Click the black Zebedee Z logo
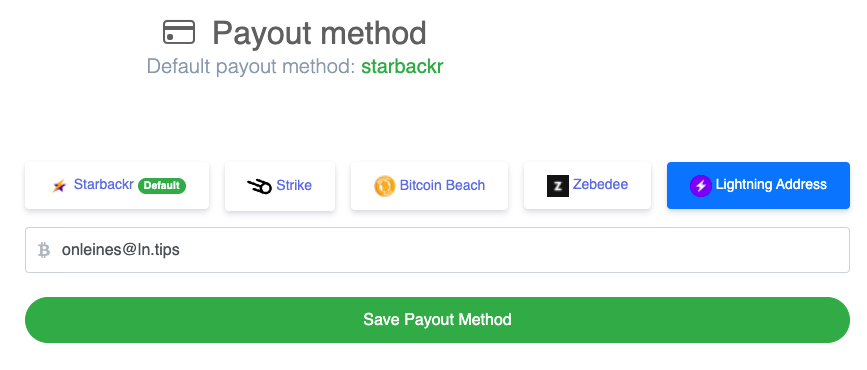 coord(557,186)
